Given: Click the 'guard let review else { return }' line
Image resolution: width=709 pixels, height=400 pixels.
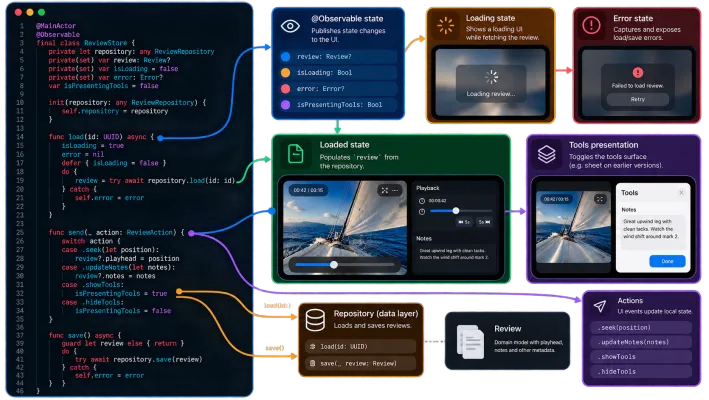Looking at the screenshot, I should 123,344.
